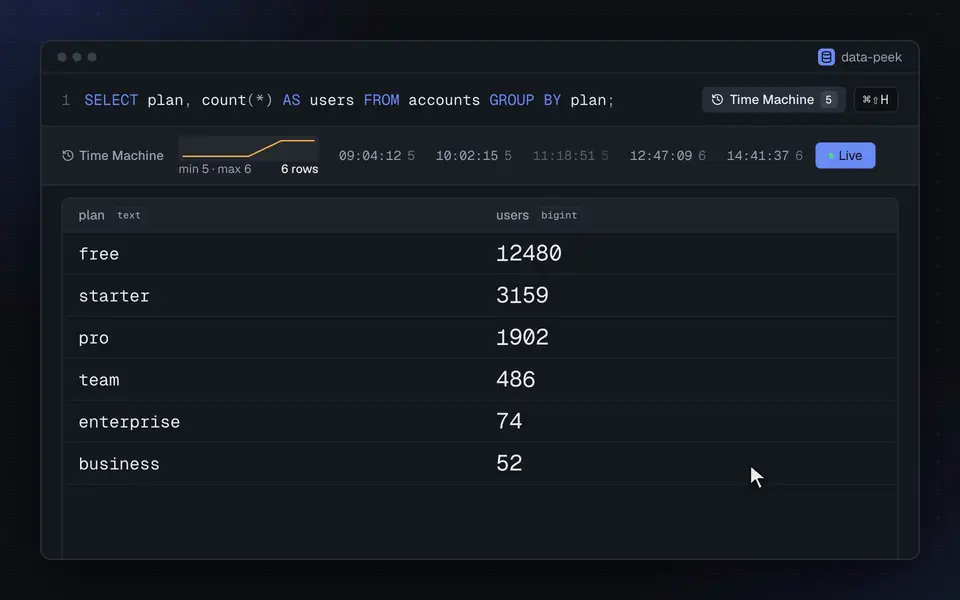960x600 pixels.
Task: Click the 1902 users value
Action: coord(522,337)
